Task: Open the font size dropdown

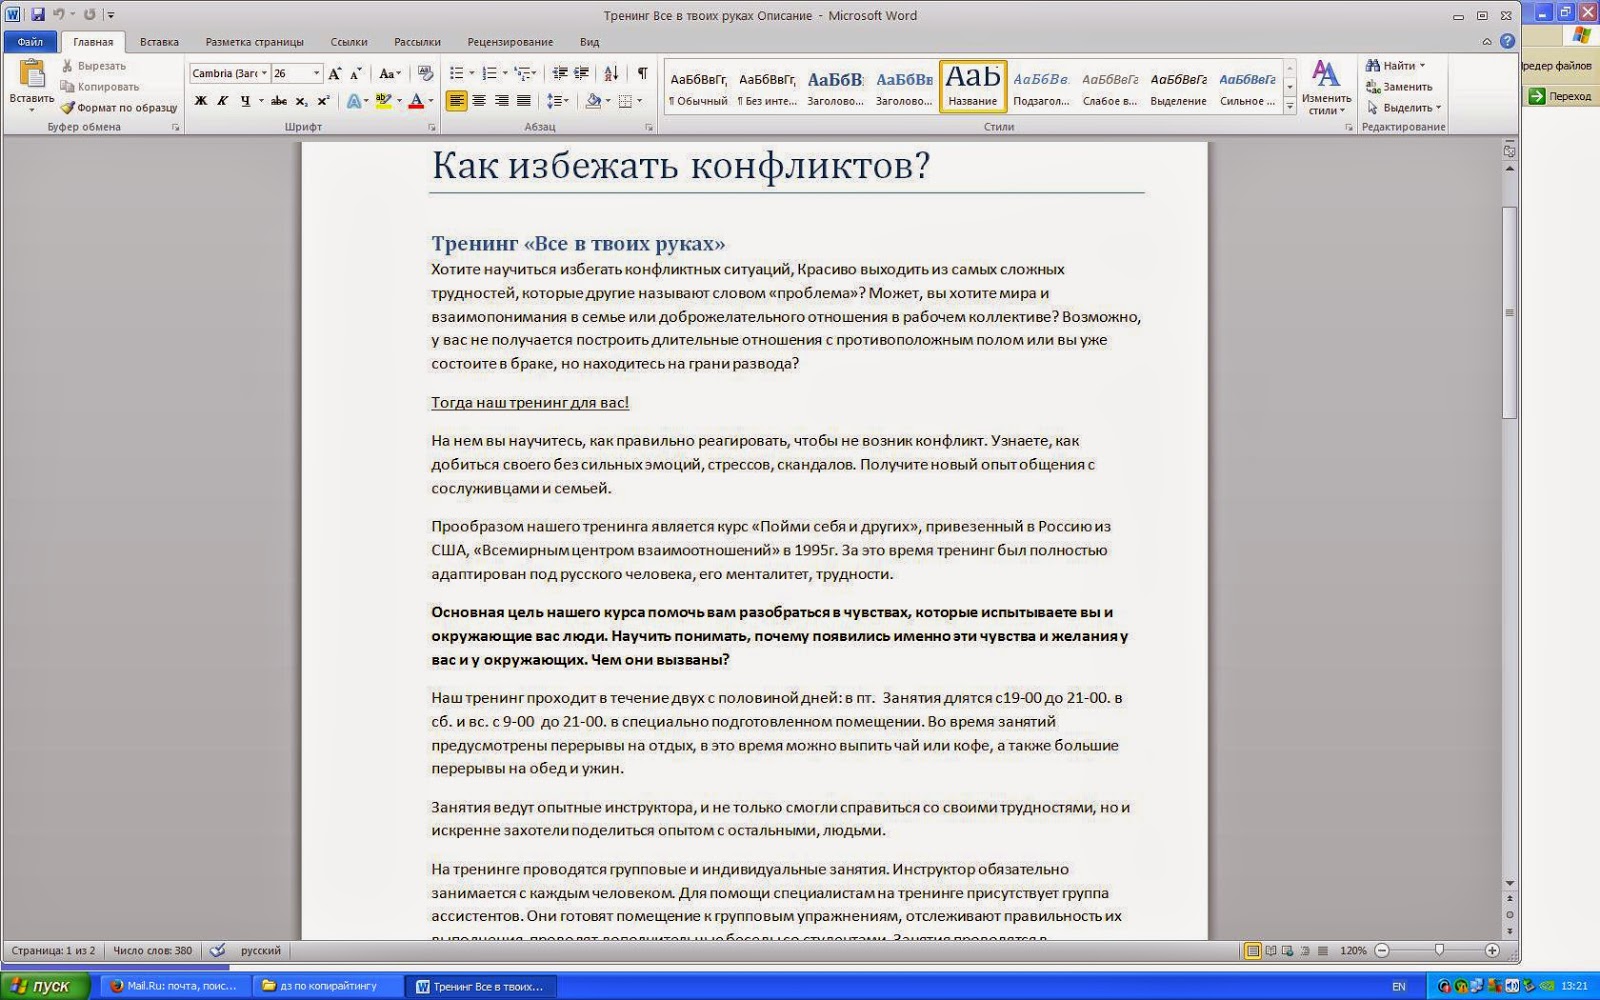Action: tap(317, 73)
